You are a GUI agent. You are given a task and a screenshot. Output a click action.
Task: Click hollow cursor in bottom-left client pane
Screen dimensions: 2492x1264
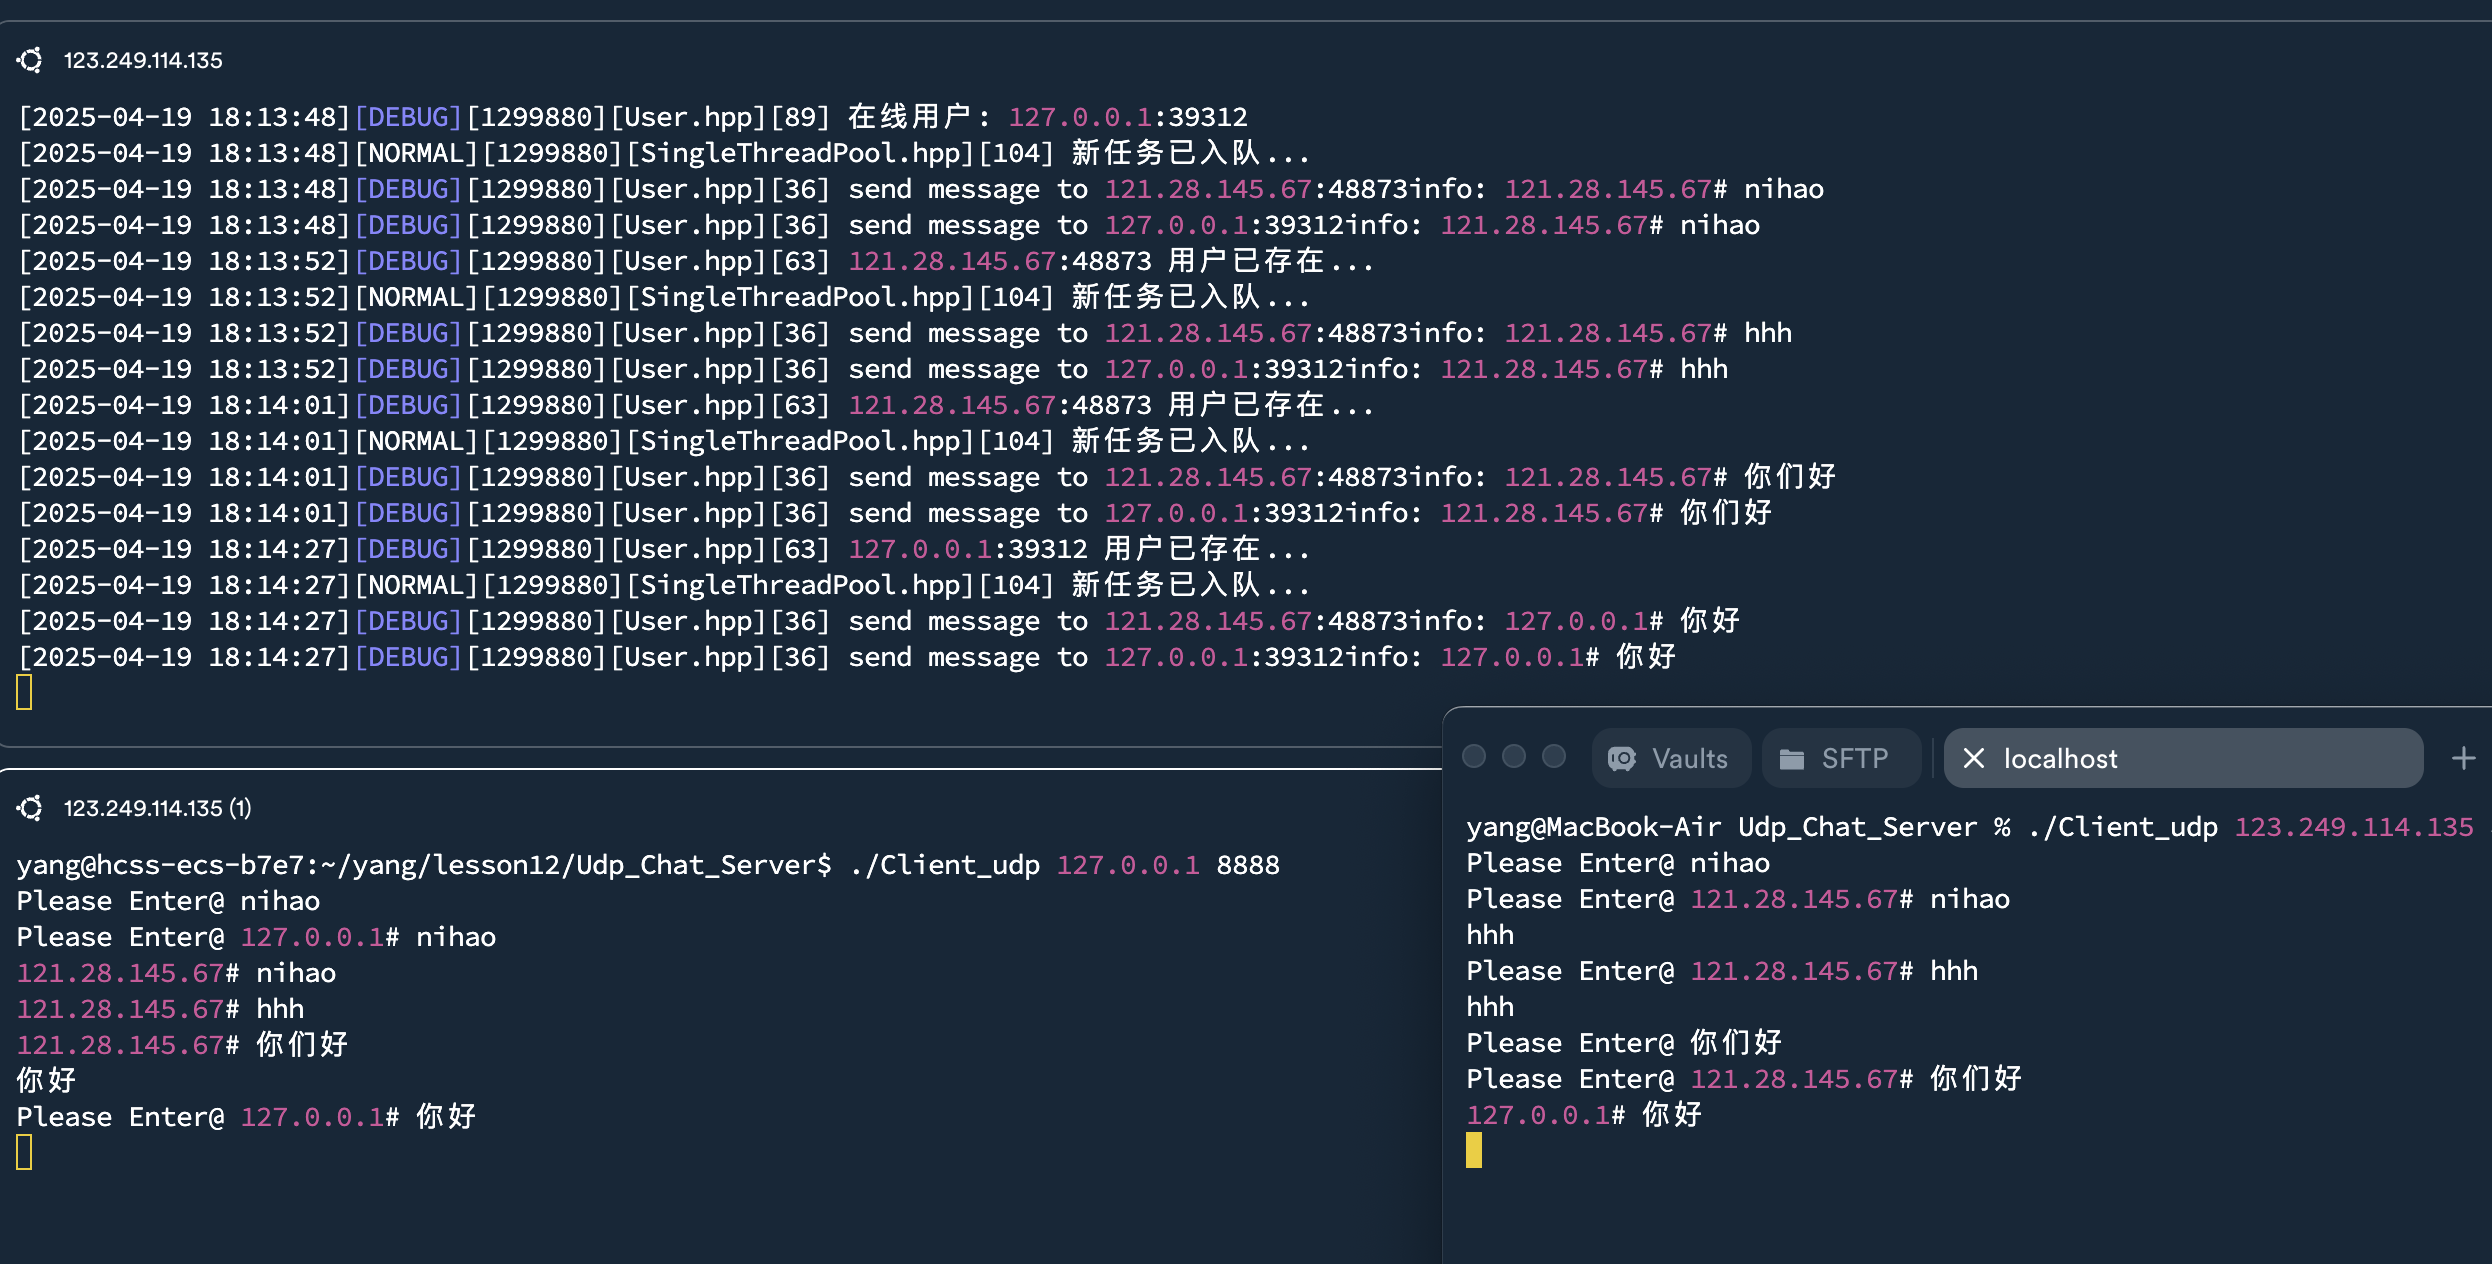tap(25, 1152)
